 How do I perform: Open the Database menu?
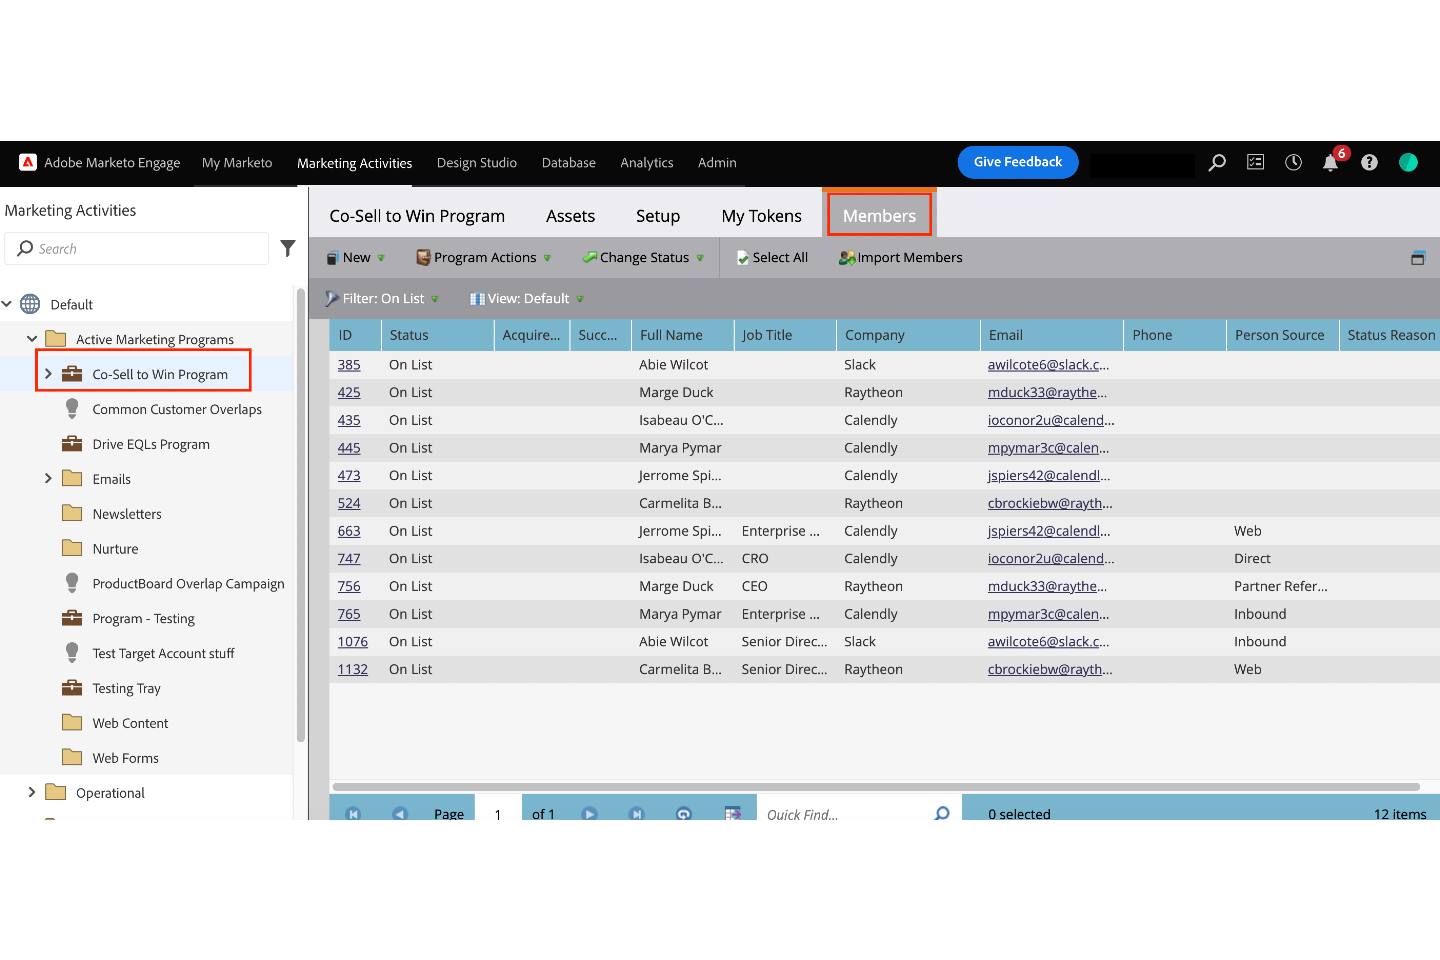(x=568, y=163)
